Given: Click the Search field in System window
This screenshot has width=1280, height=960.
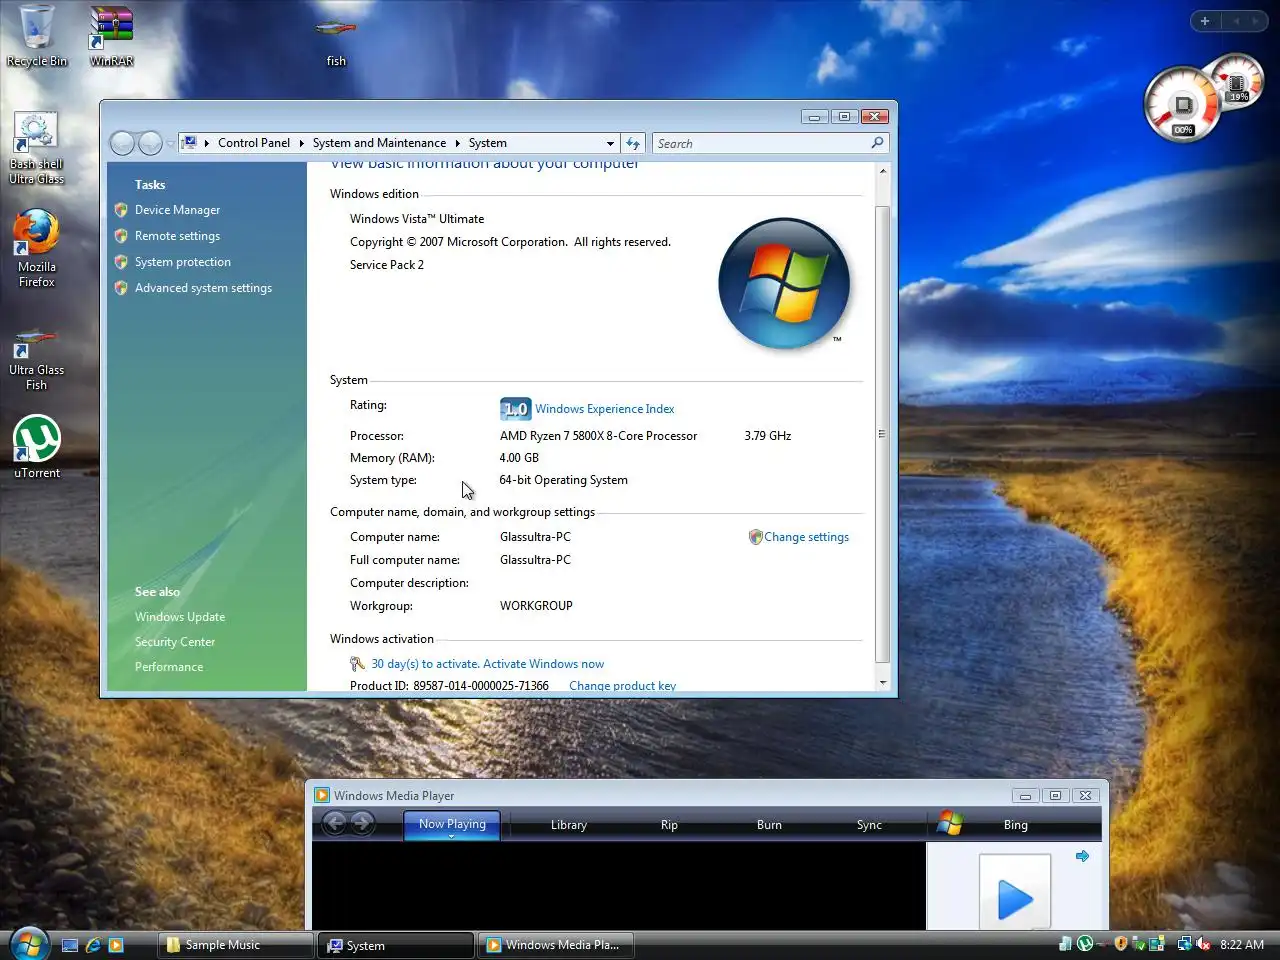Looking at the screenshot, I should click(x=760, y=143).
